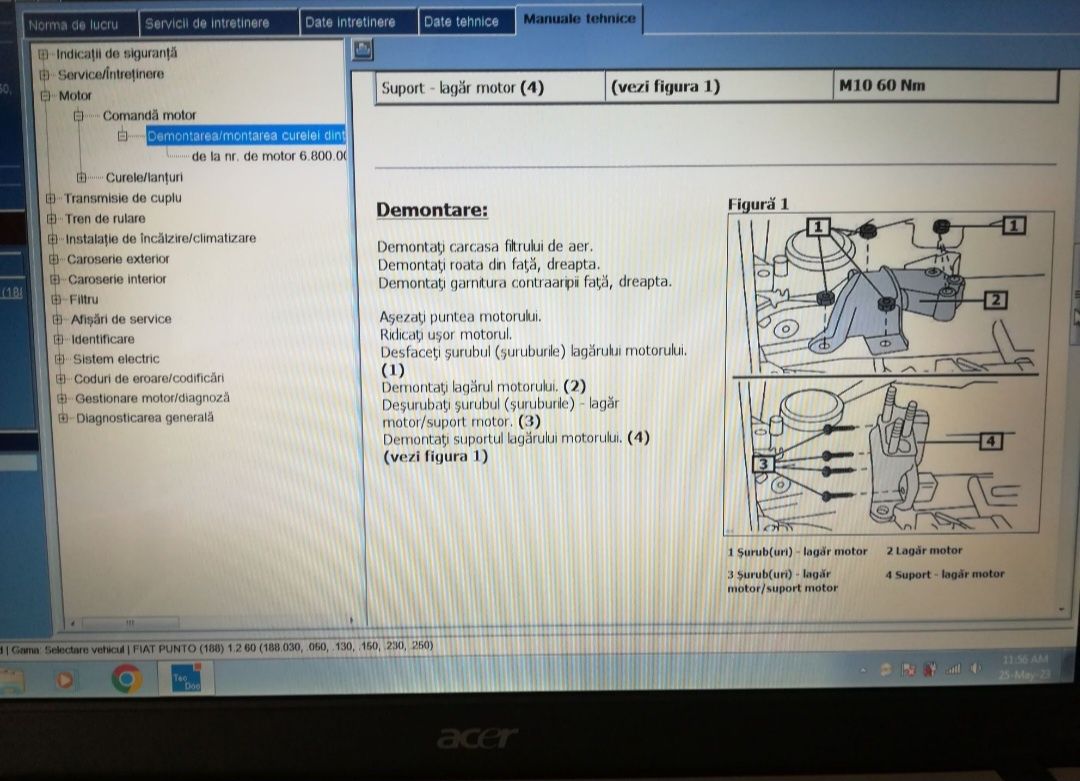Click manual content scroll-down arrow
Image resolution: width=1080 pixels, height=781 pixels.
tap(1061, 610)
